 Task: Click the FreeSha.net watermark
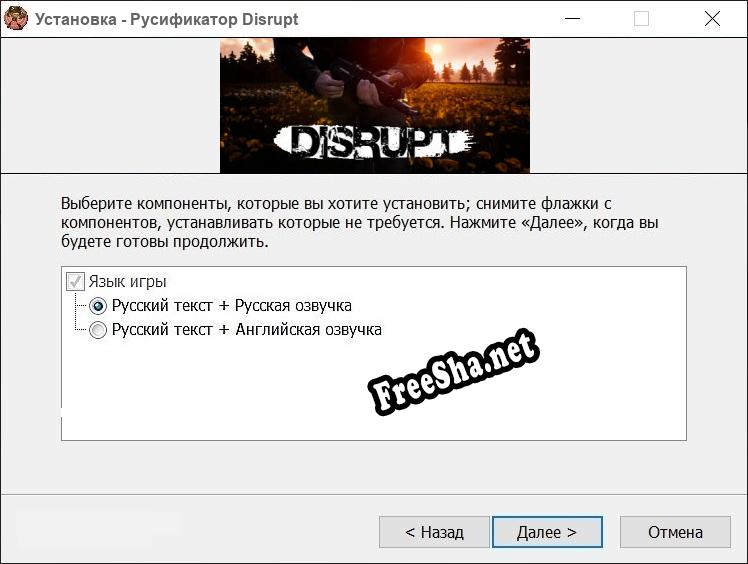[454, 372]
